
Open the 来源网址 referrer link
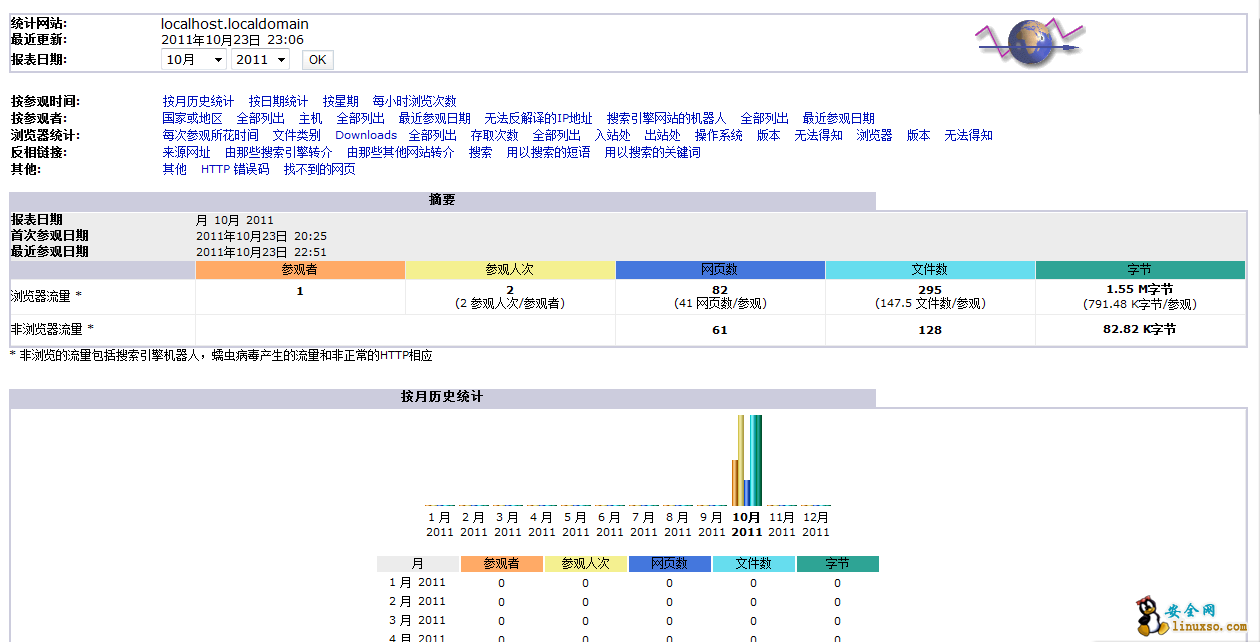coord(186,152)
